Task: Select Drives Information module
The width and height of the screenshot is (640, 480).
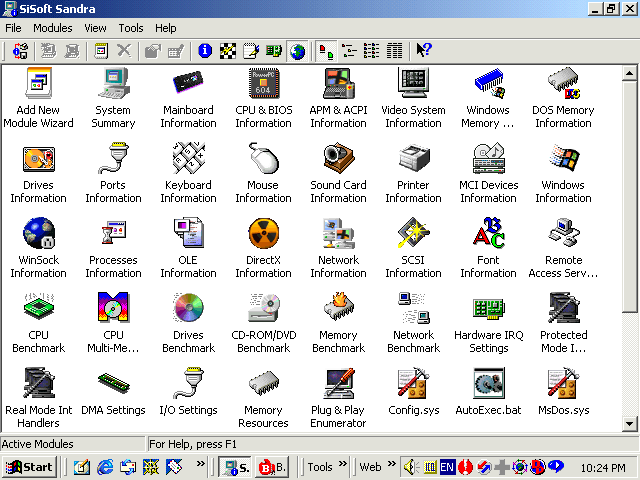Action: click(38, 173)
